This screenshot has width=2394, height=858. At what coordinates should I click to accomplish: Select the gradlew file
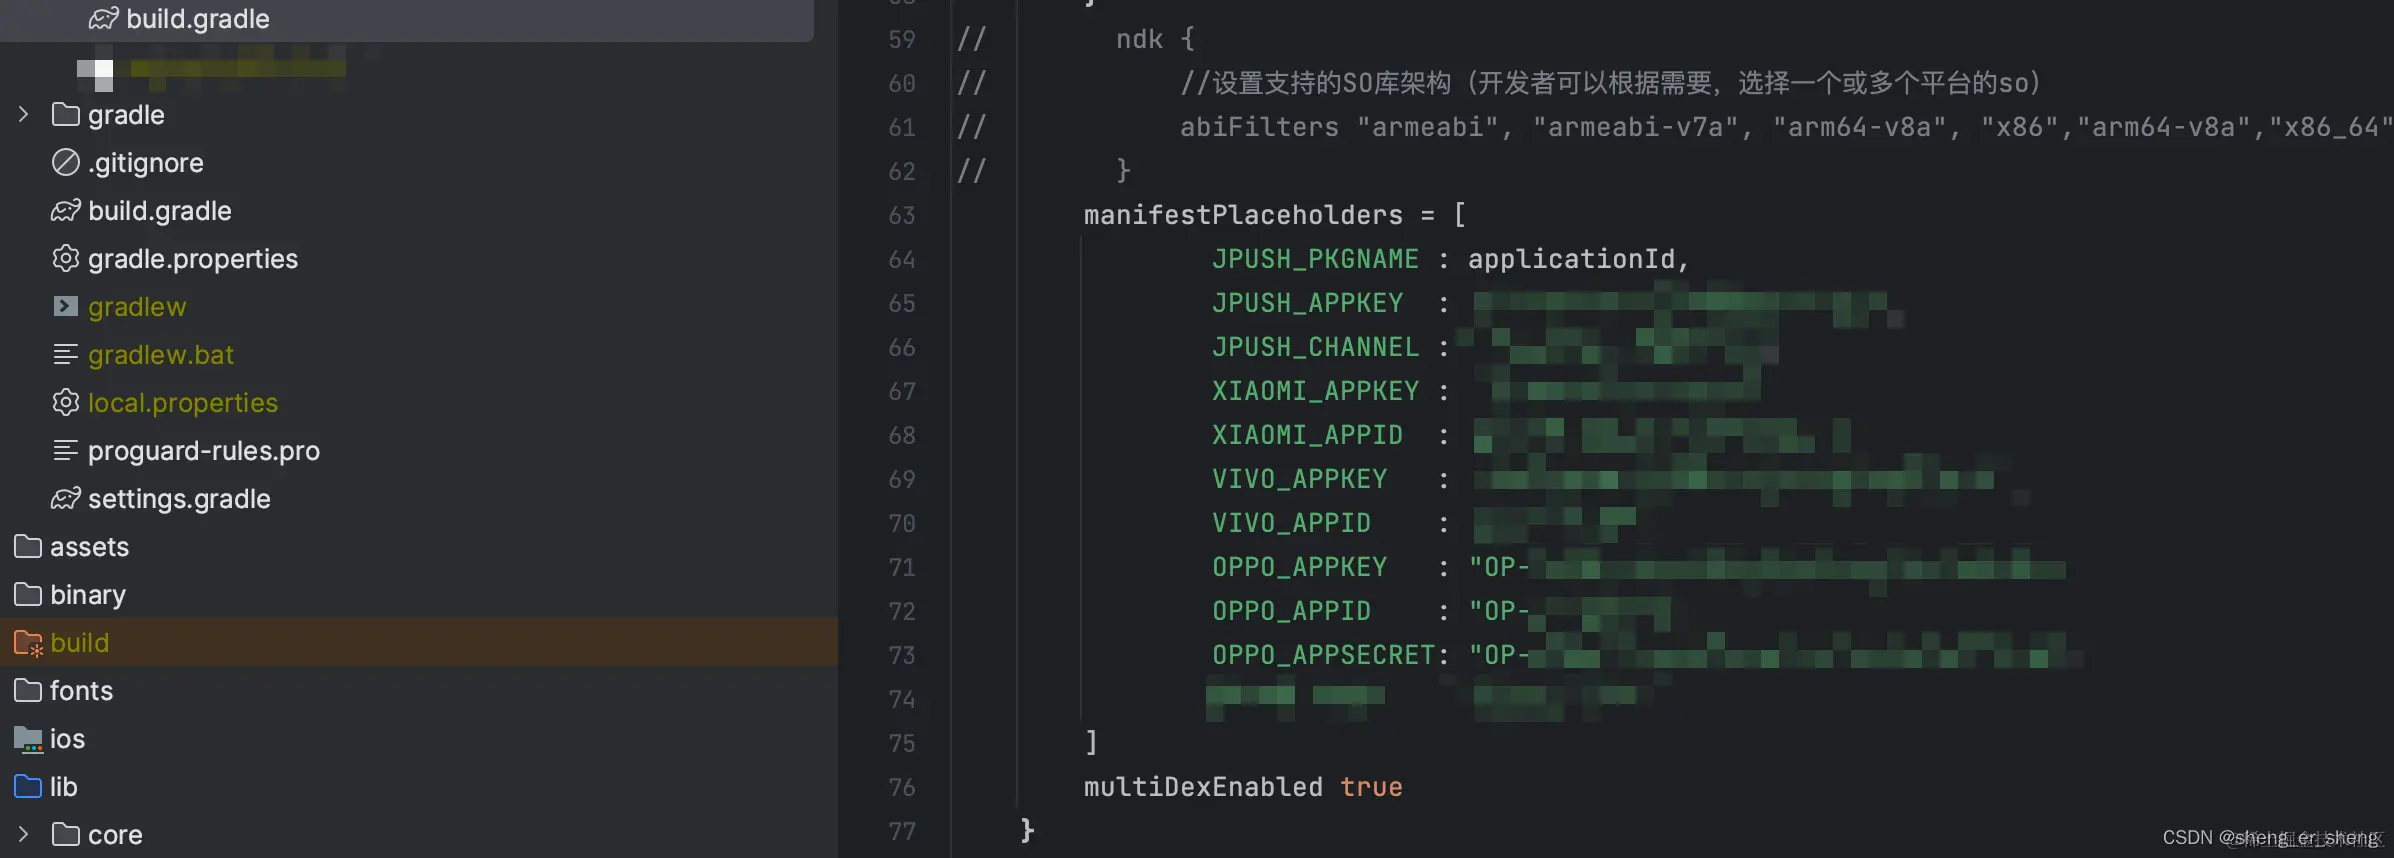click(137, 307)
